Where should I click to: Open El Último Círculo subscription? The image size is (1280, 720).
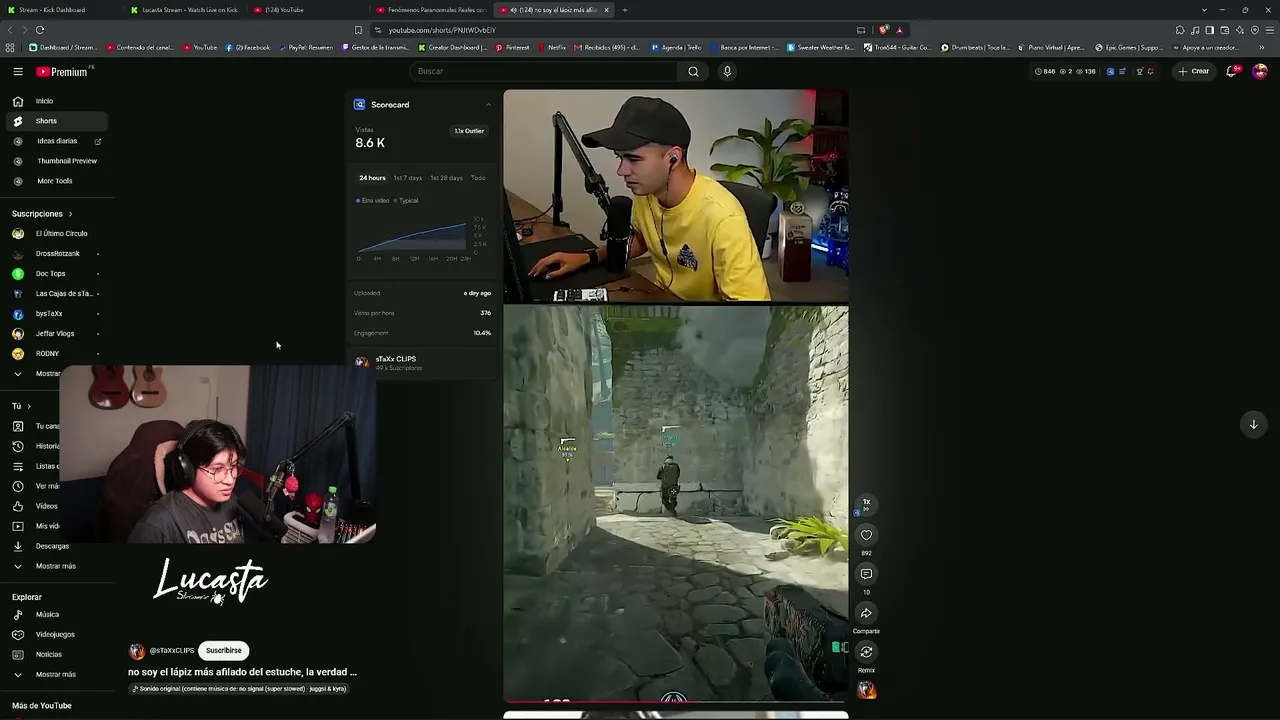pos(61,234)
